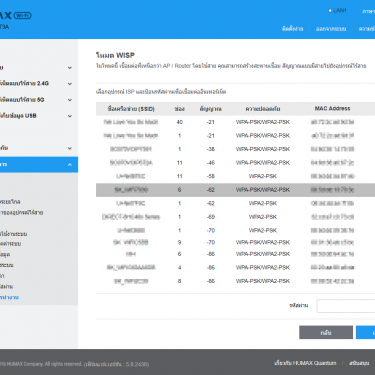
Task: Click the channel column header ช่อง
Action: click(179, 109)
